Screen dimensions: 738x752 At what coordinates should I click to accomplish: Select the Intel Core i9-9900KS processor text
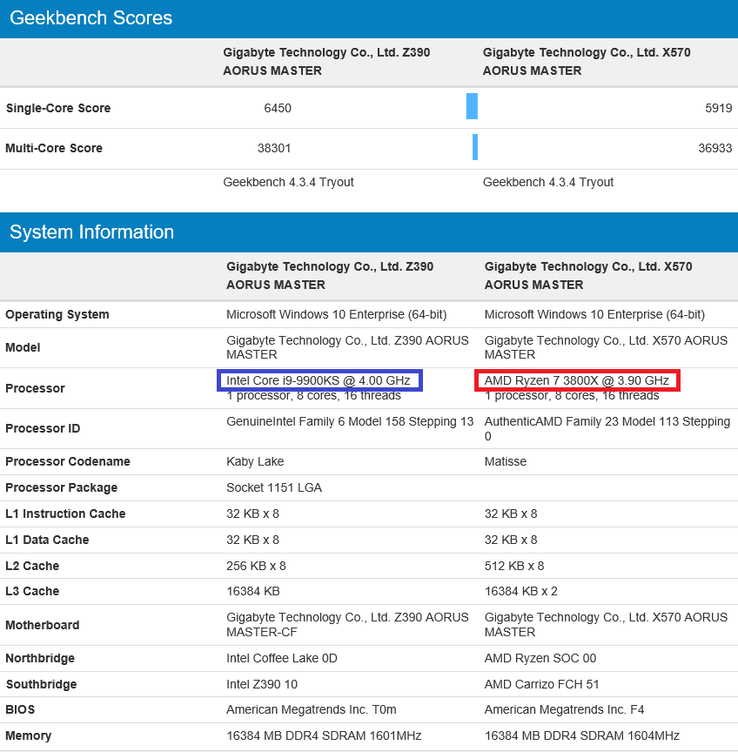pos(319,380)
